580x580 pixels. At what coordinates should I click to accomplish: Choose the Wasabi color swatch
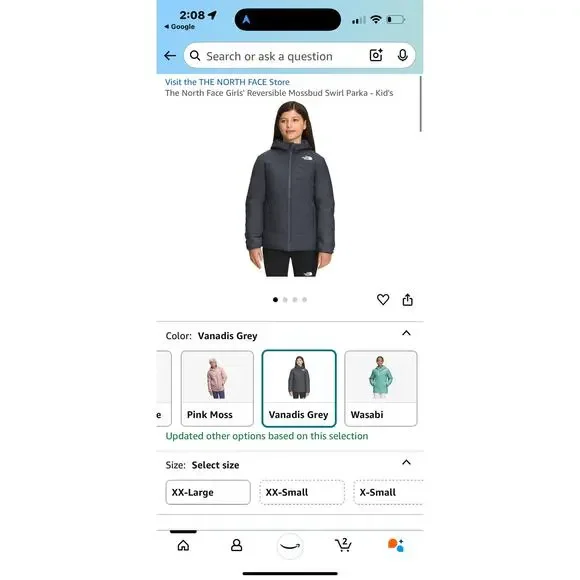(381, 388)
